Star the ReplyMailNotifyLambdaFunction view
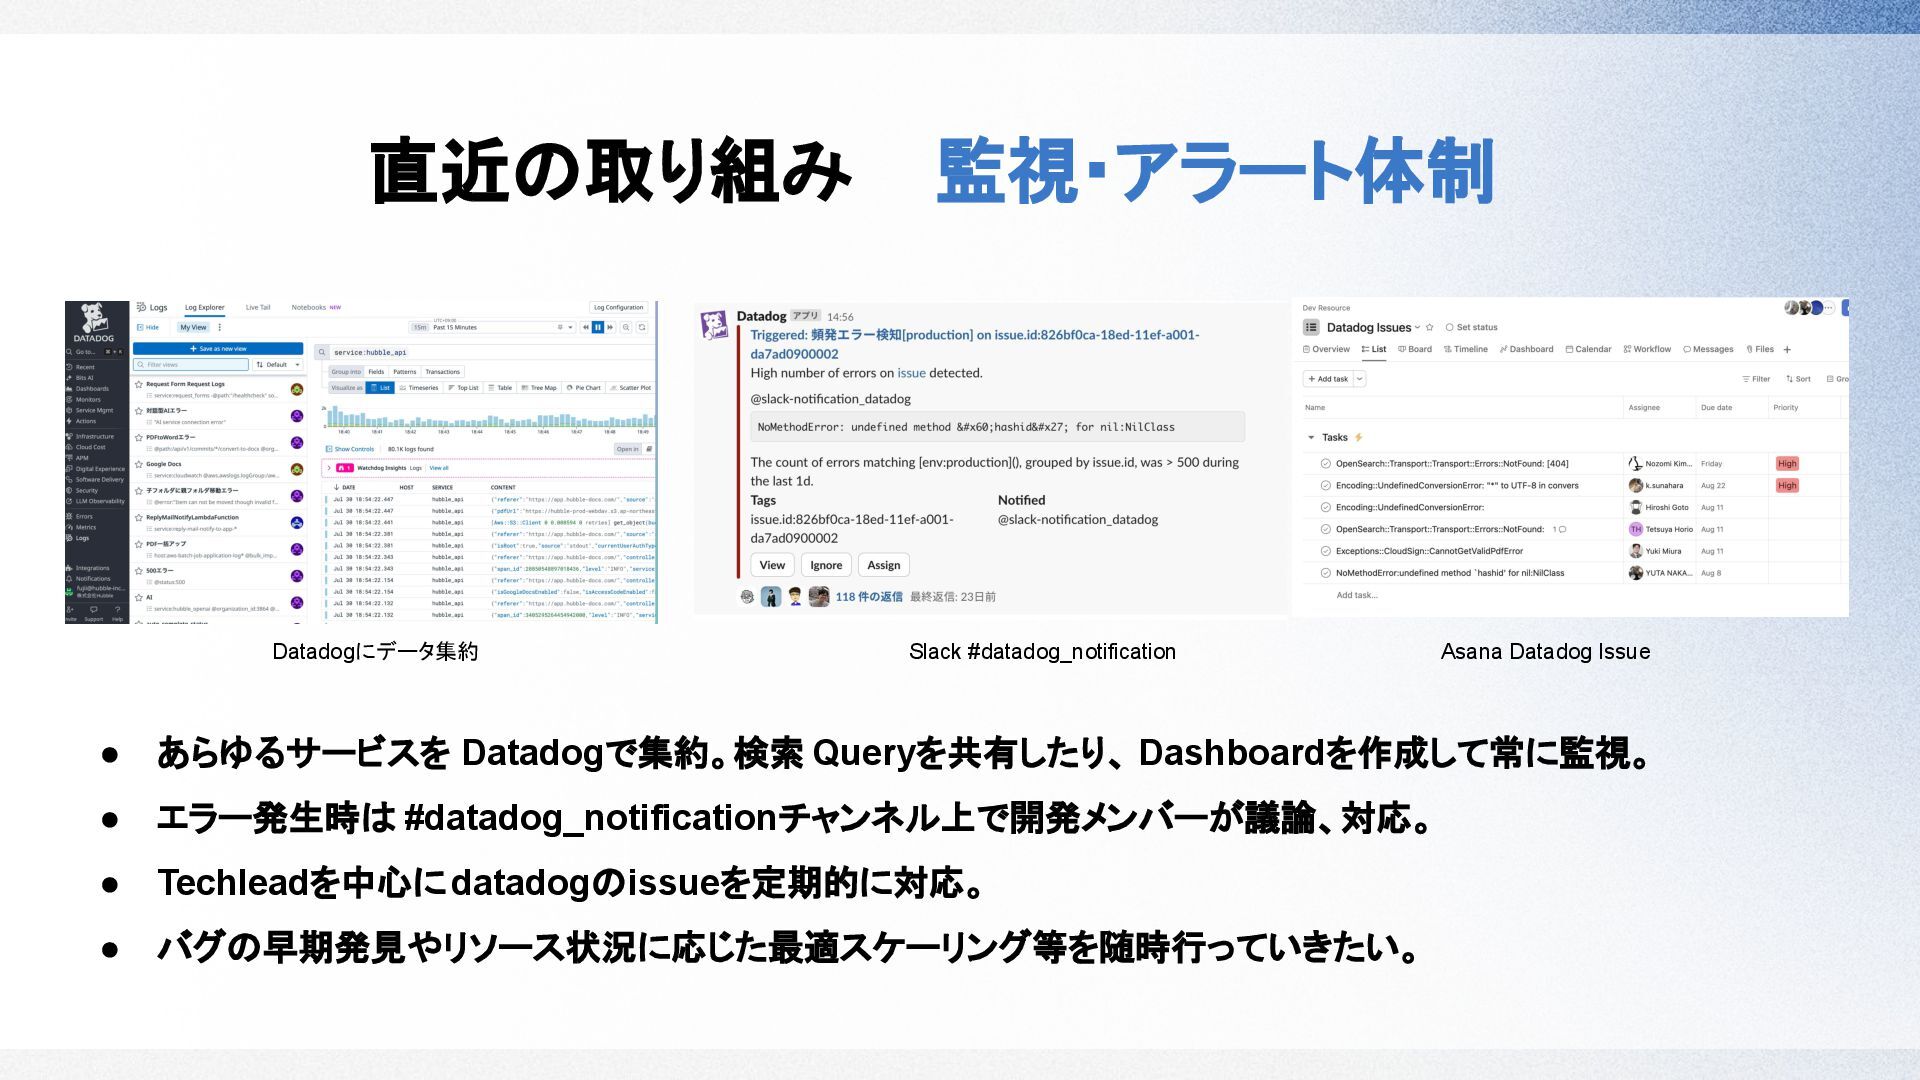 138,517
